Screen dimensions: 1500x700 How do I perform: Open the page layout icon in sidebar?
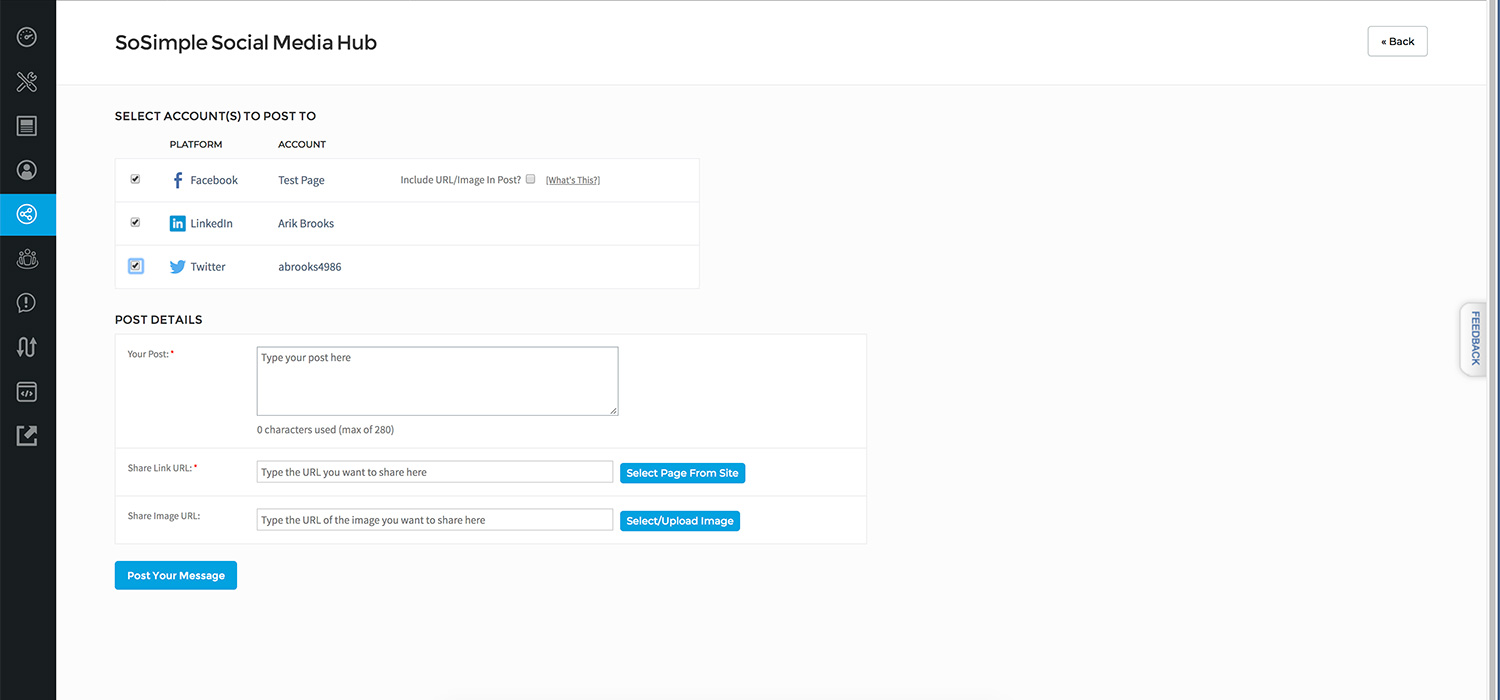(27, 126)
